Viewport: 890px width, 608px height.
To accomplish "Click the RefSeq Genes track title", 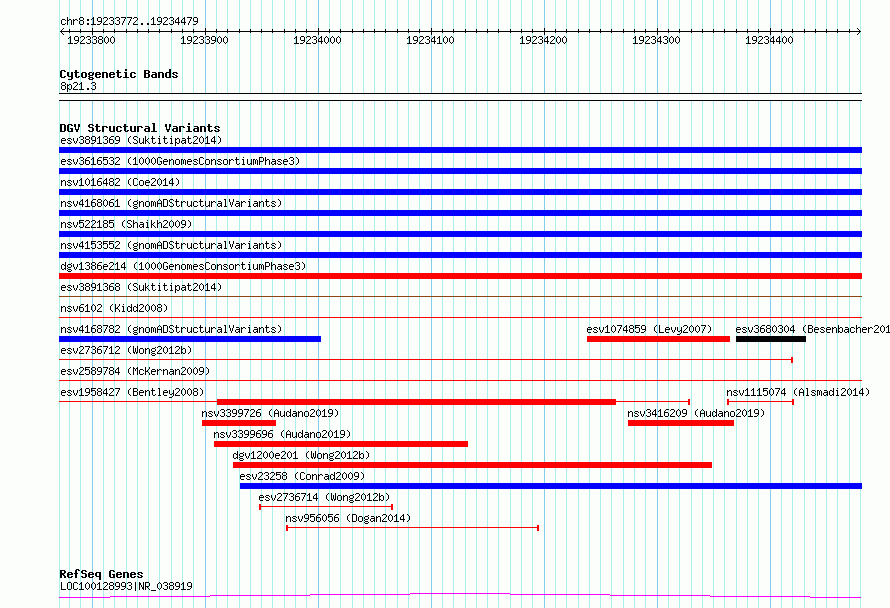I will (x=102, y=574).
